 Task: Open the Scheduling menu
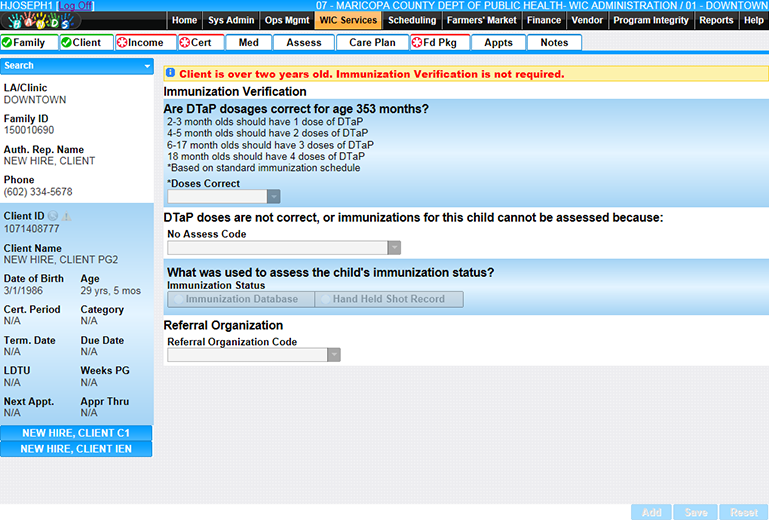(x=412, y=20)
